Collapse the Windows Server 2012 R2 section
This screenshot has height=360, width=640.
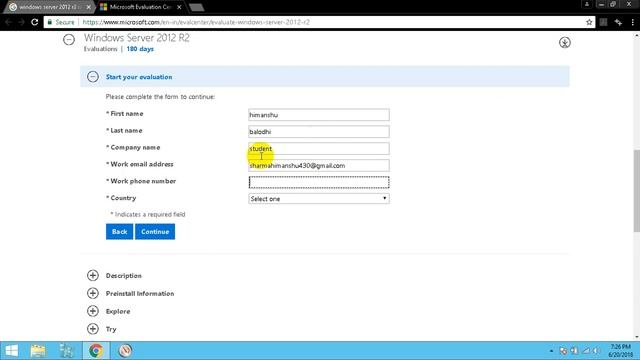(69, 40)
